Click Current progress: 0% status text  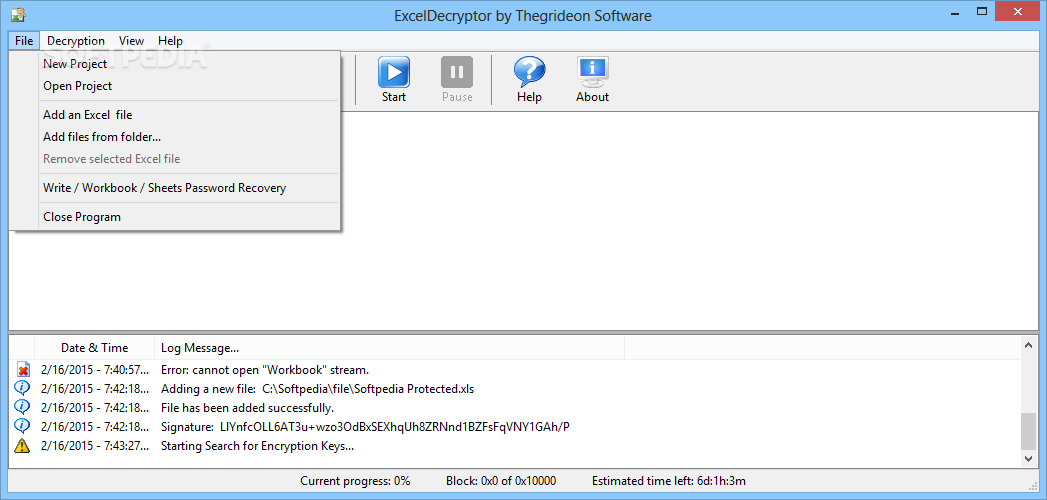click(x=355, y=481)
